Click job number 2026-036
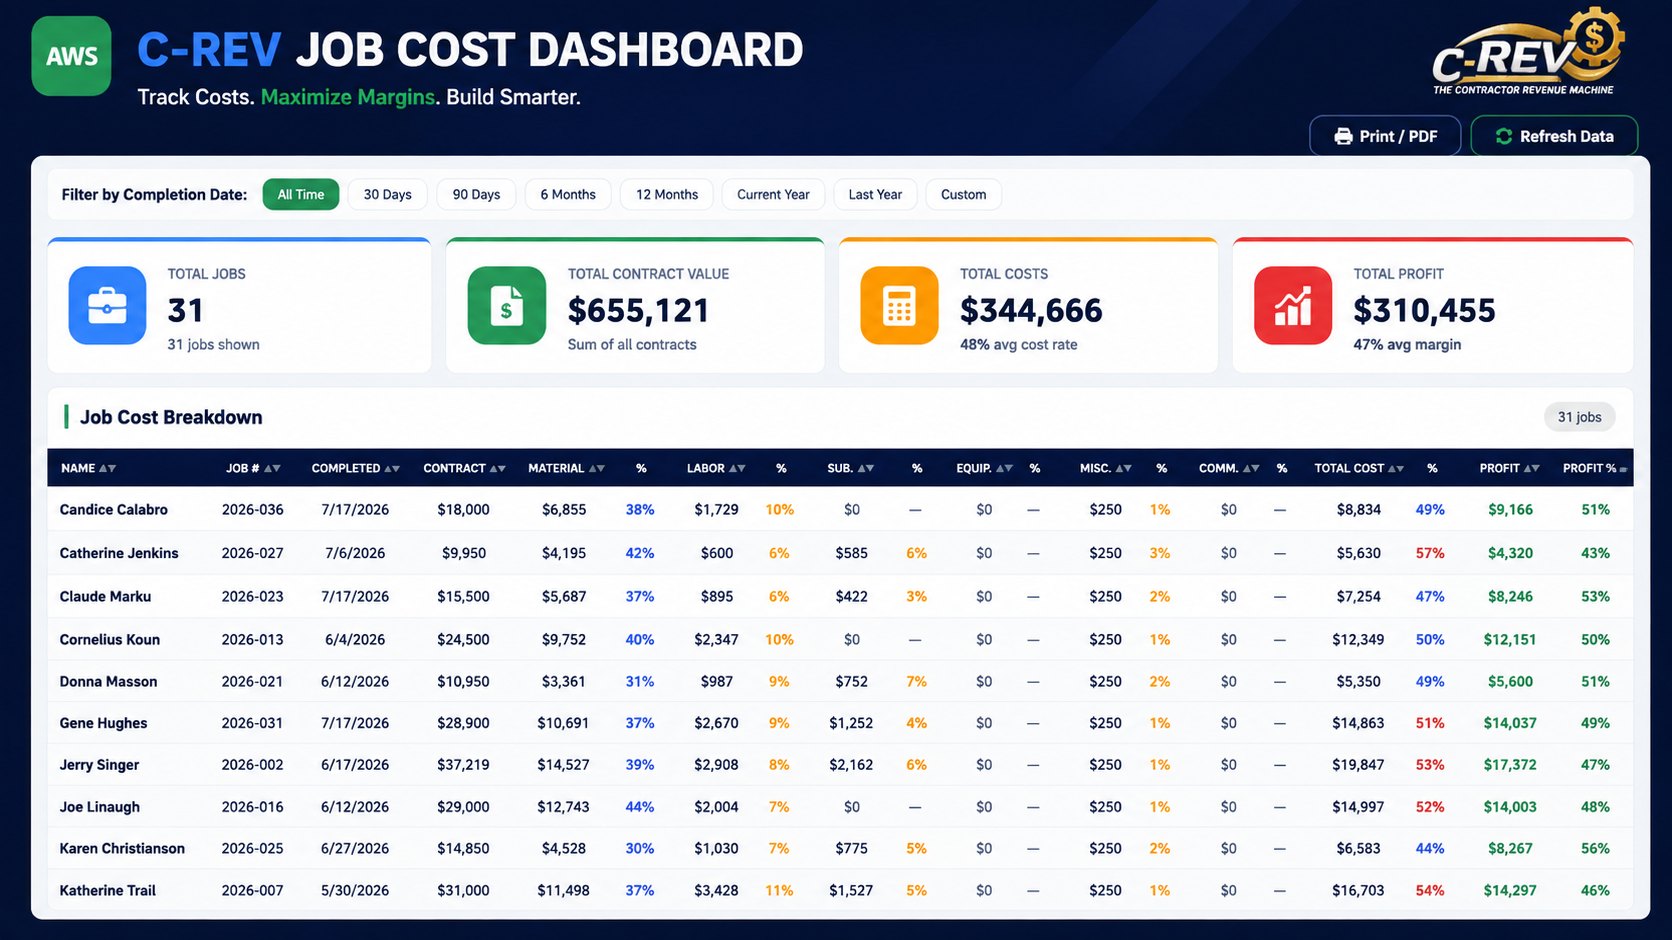Image resolution: width=1672 pixels, height=940 pixels. pos(253,510)
